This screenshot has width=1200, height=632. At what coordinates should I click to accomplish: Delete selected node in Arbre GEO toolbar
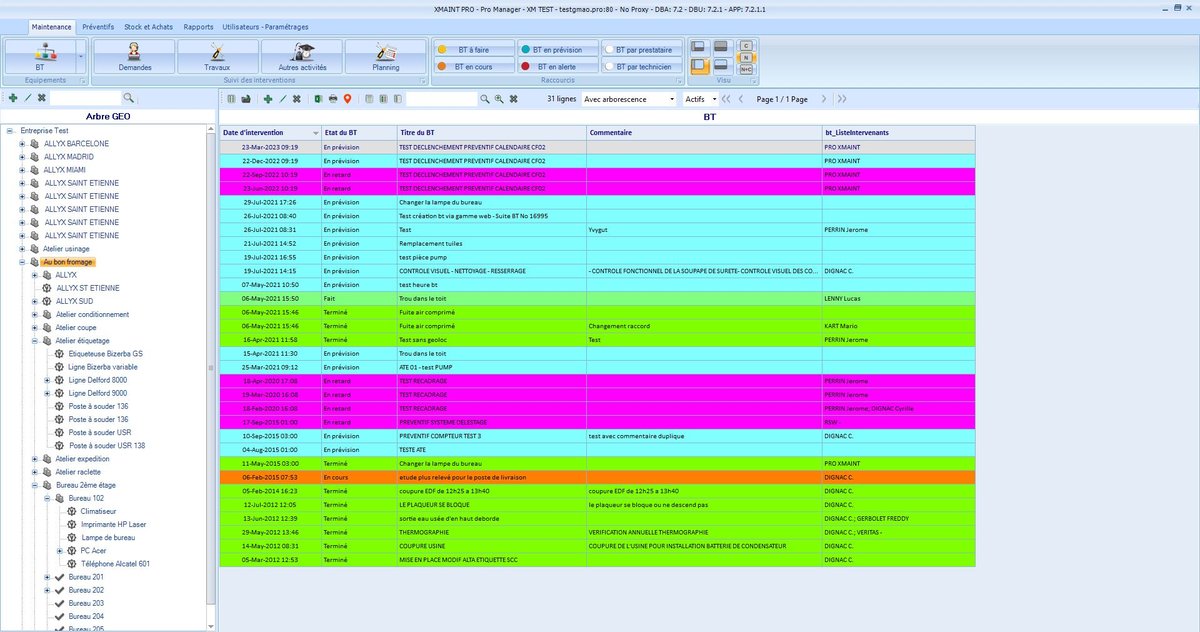[42, 98]
